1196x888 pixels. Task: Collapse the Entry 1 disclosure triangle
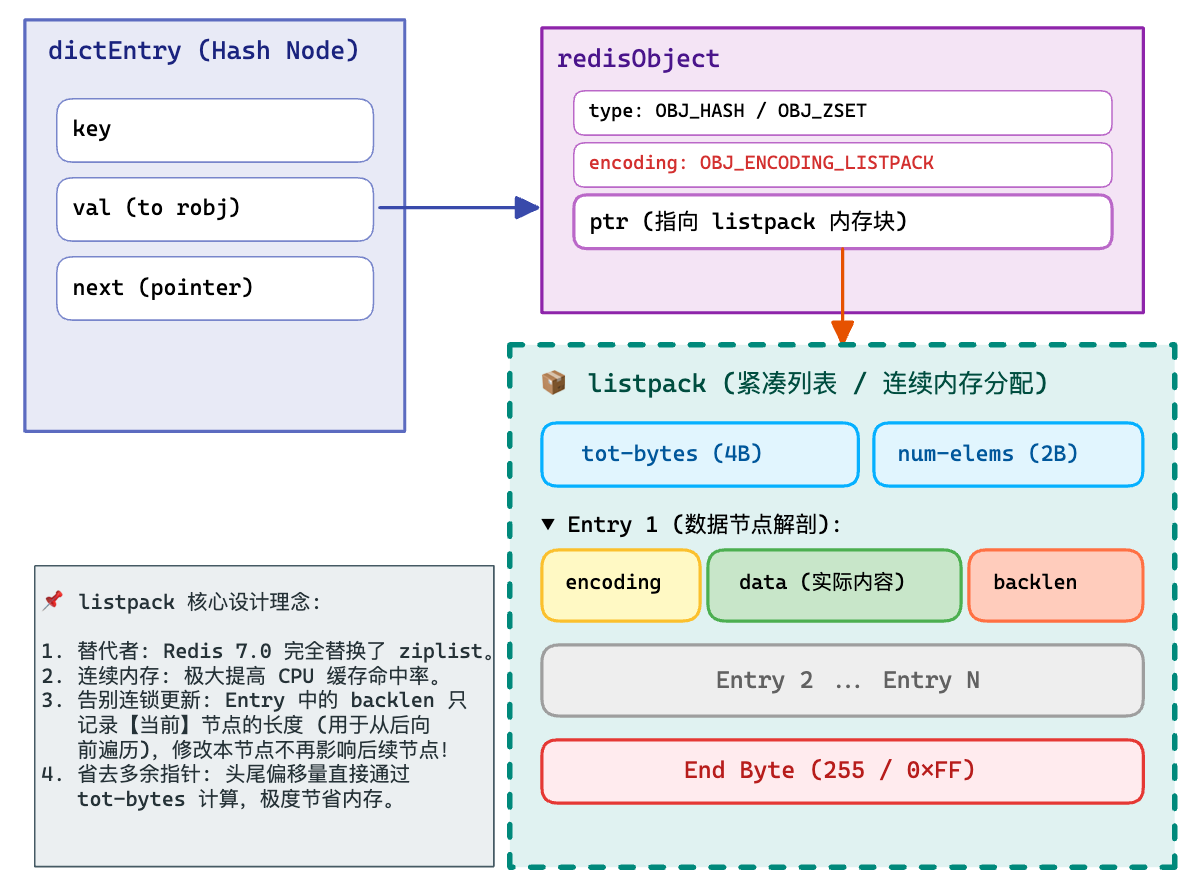pyautogui.click(x=548, y=524)
